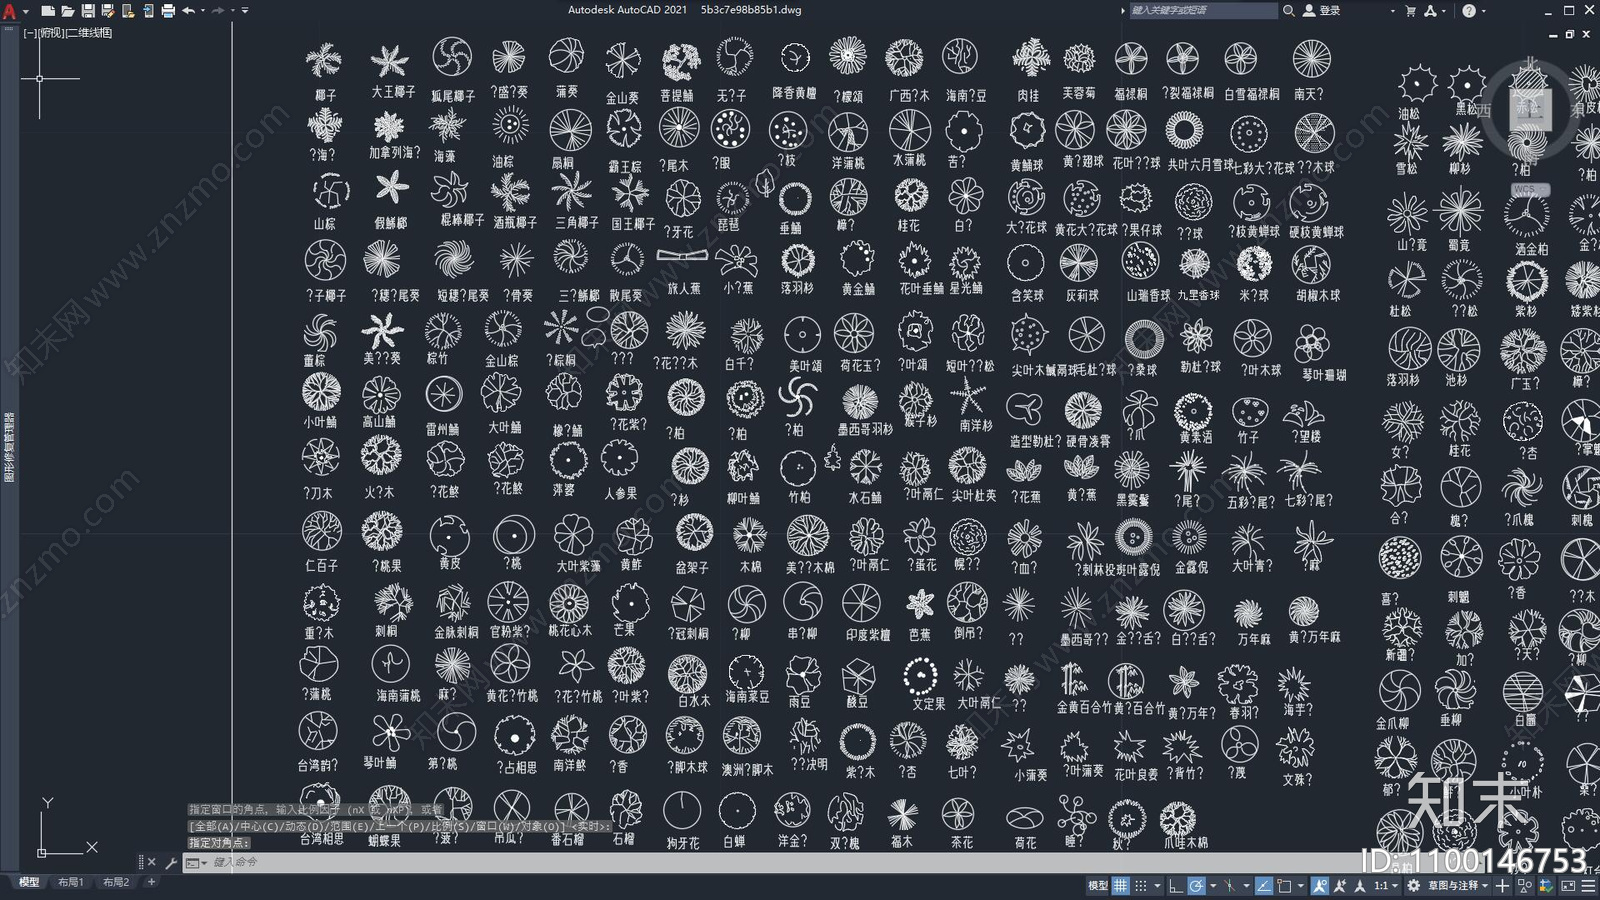The height and width of the screenshot is (900, 1600).
Task: Click the workspace switching gear icon
Action: coord(1413,886)
